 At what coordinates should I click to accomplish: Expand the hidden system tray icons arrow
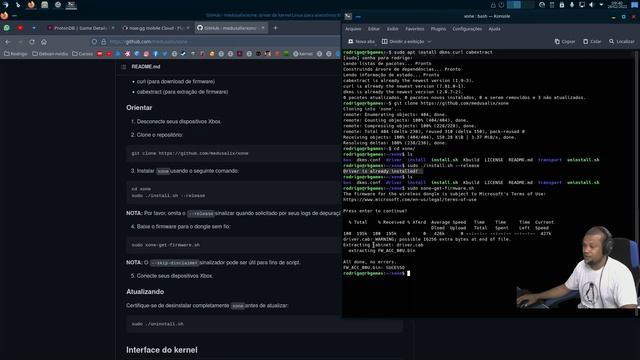(601, 5)
